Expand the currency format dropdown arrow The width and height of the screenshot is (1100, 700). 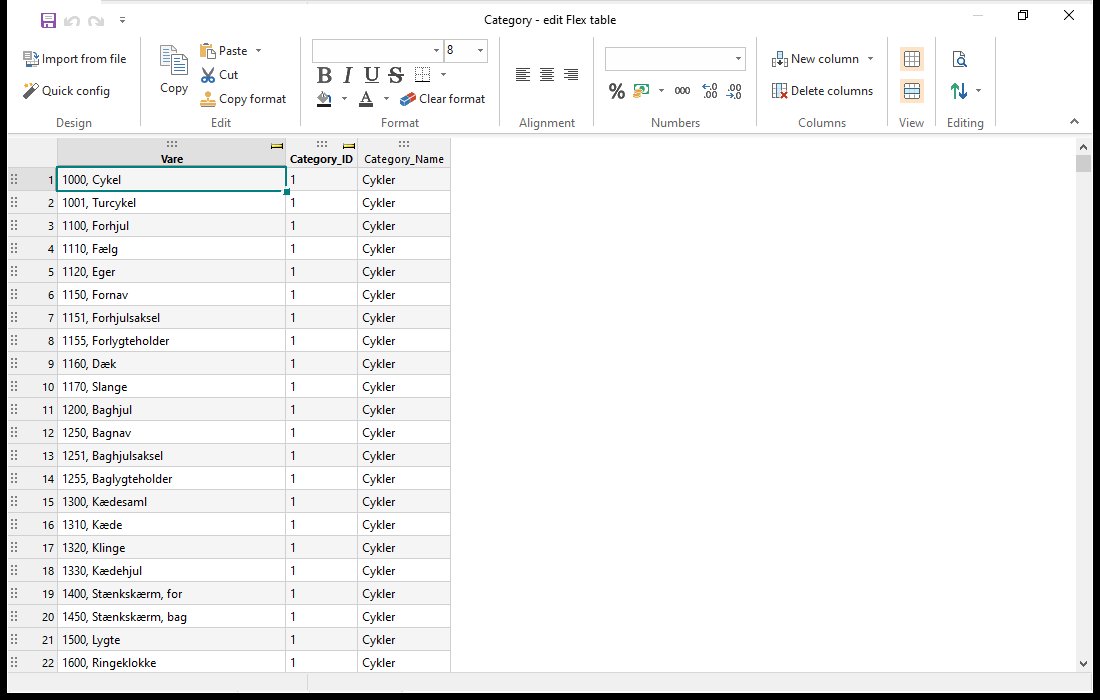(x=662, y=90)
